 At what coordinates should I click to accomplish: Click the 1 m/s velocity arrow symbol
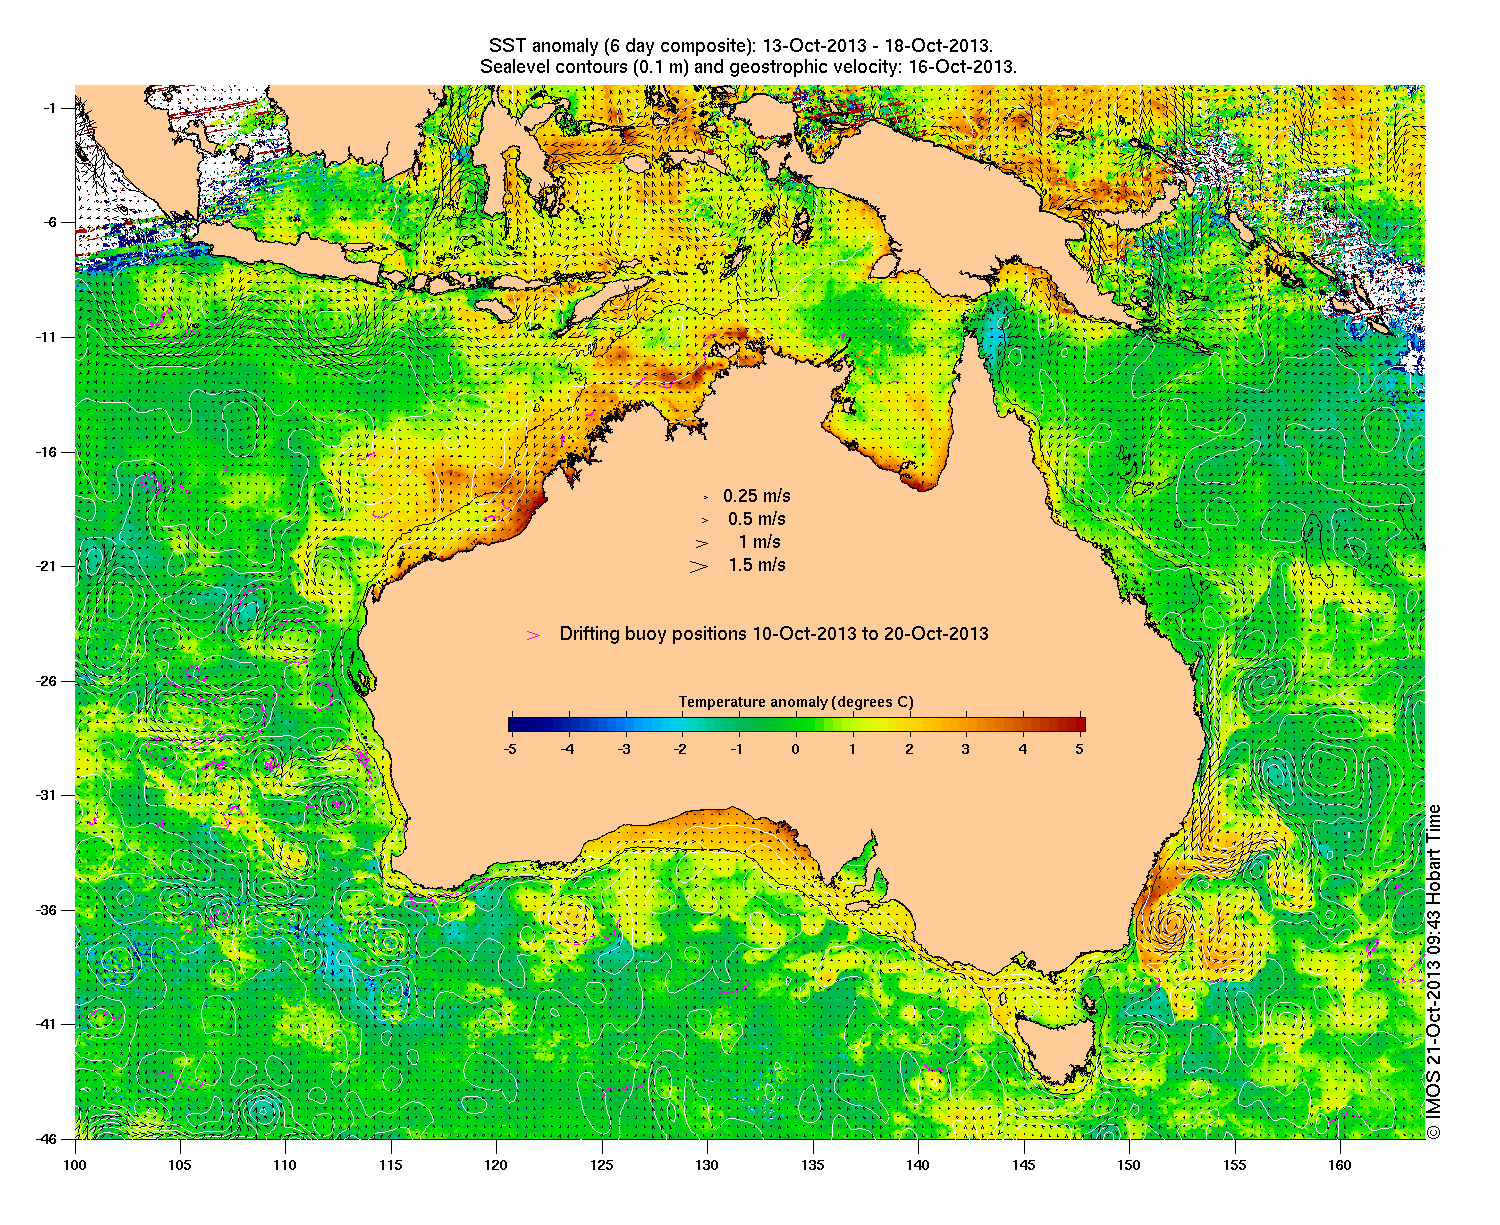pyautogui.click(x=703, y=543)
